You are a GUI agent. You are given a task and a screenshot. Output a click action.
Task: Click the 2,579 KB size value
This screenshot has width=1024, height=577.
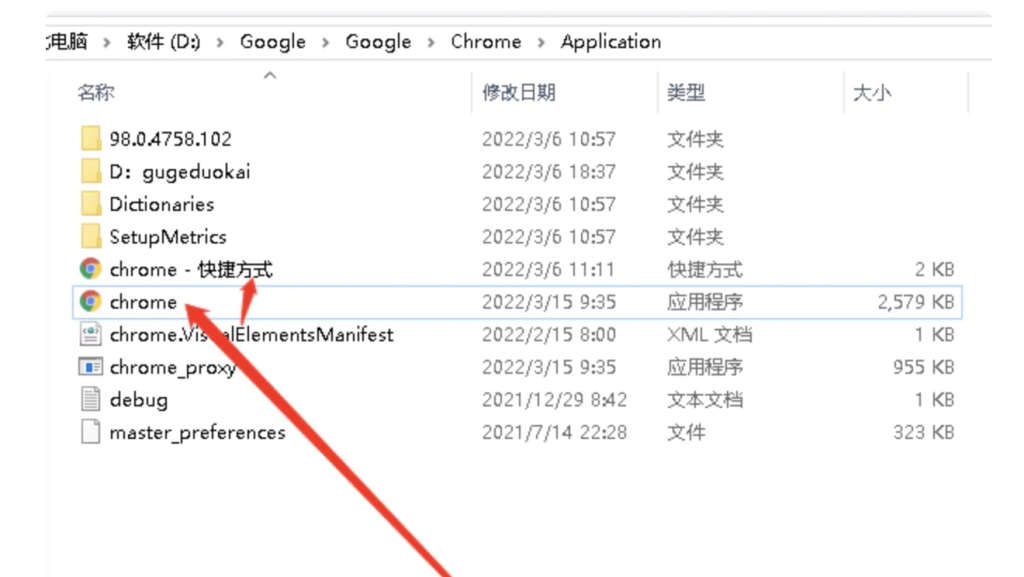coord(916,302)
